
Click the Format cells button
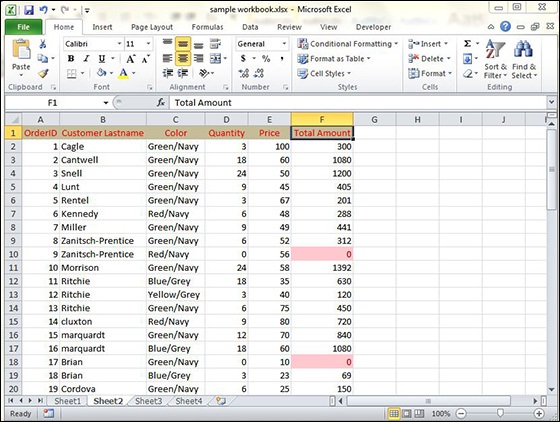[x=430, y=74]
